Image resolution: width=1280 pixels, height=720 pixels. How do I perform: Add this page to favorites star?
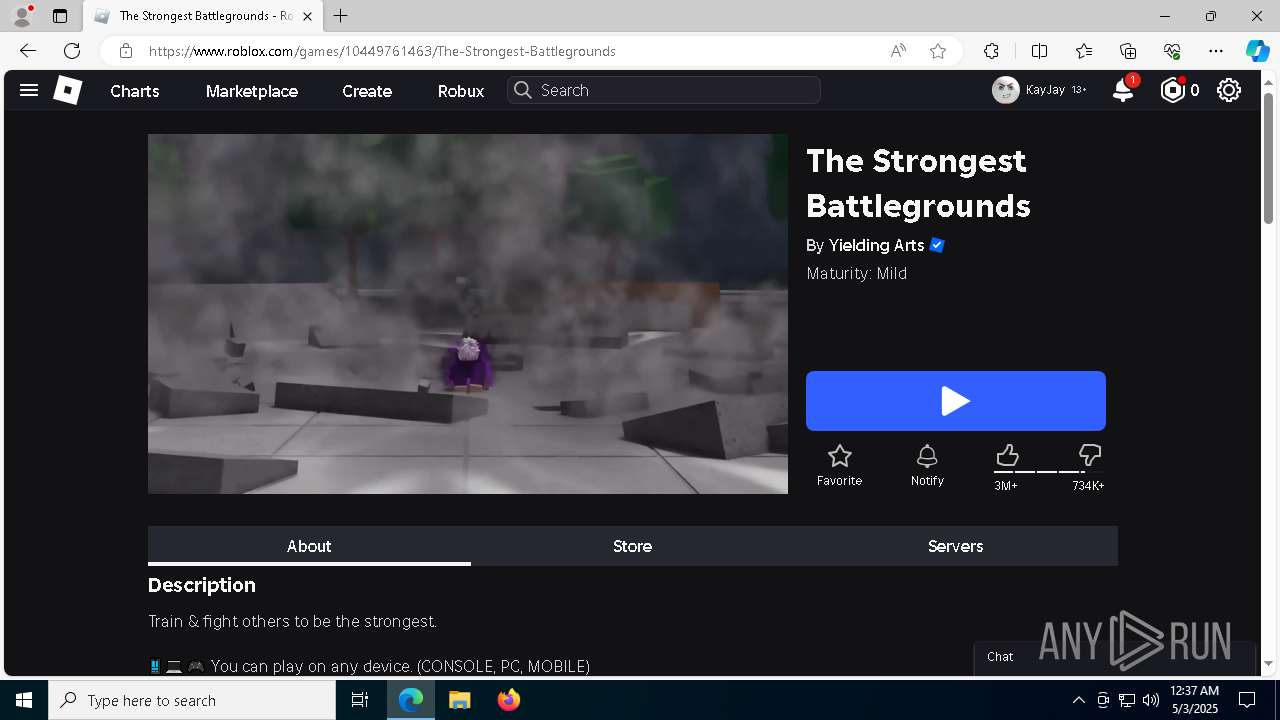938,51
